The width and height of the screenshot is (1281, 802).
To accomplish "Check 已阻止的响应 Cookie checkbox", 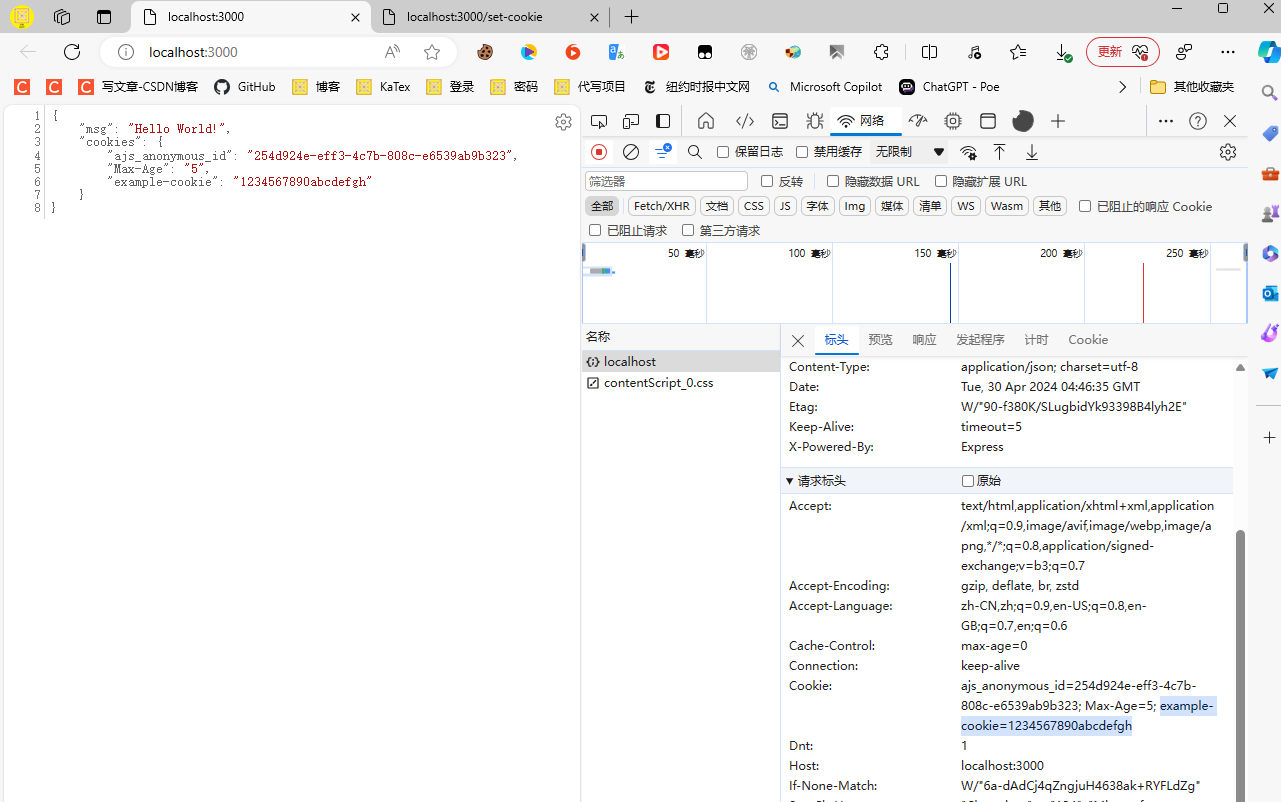I will [1085, 206].
